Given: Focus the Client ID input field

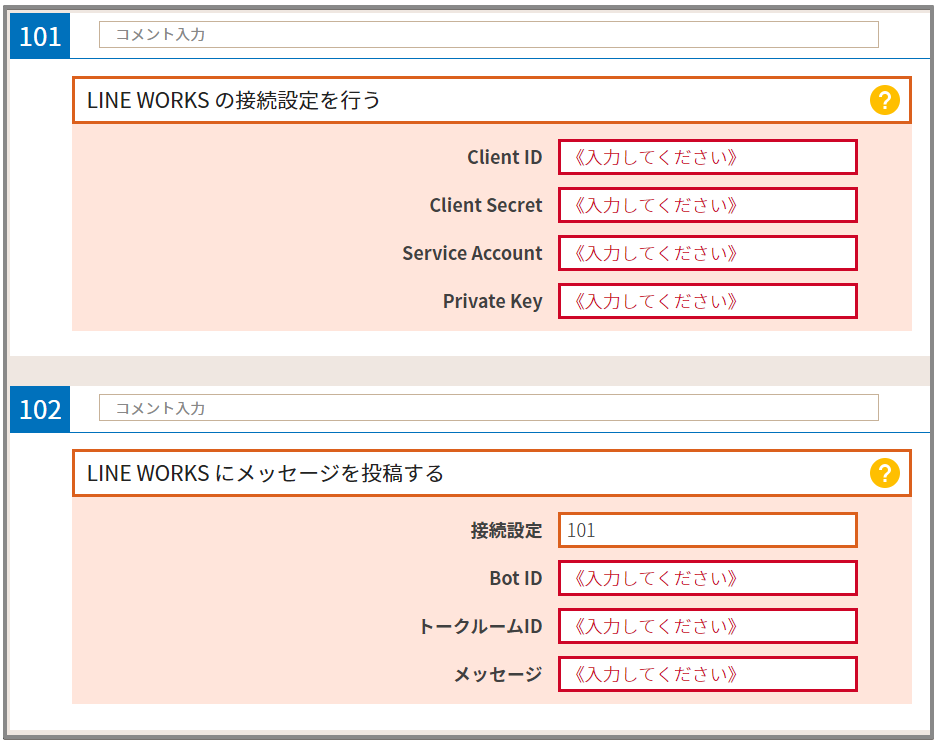Looking at the screenshot, I should click(x=708, y=157).
